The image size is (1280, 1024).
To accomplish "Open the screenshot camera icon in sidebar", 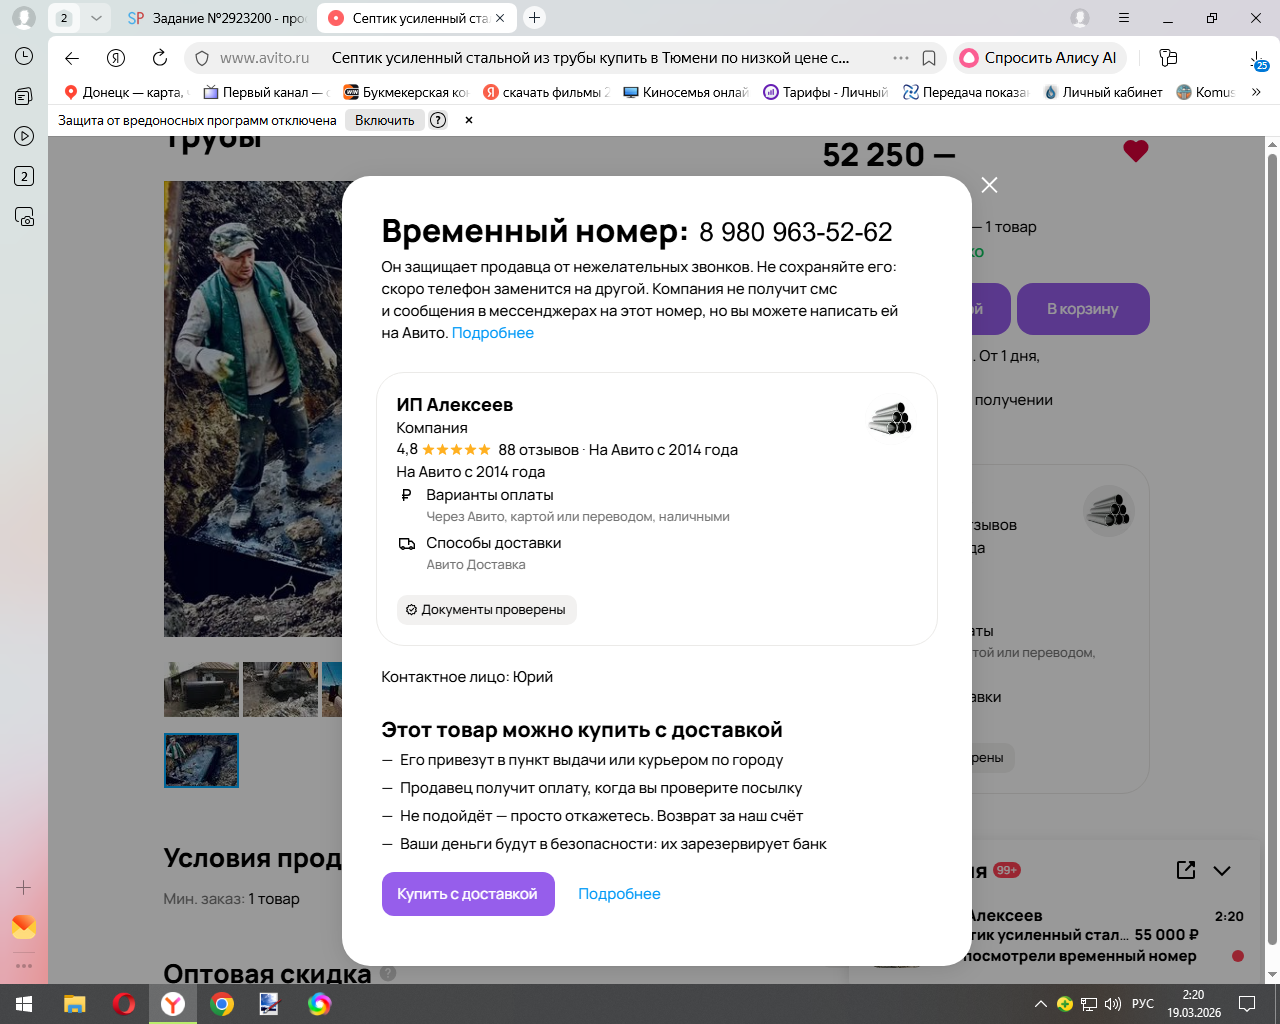I will point(24,216).
